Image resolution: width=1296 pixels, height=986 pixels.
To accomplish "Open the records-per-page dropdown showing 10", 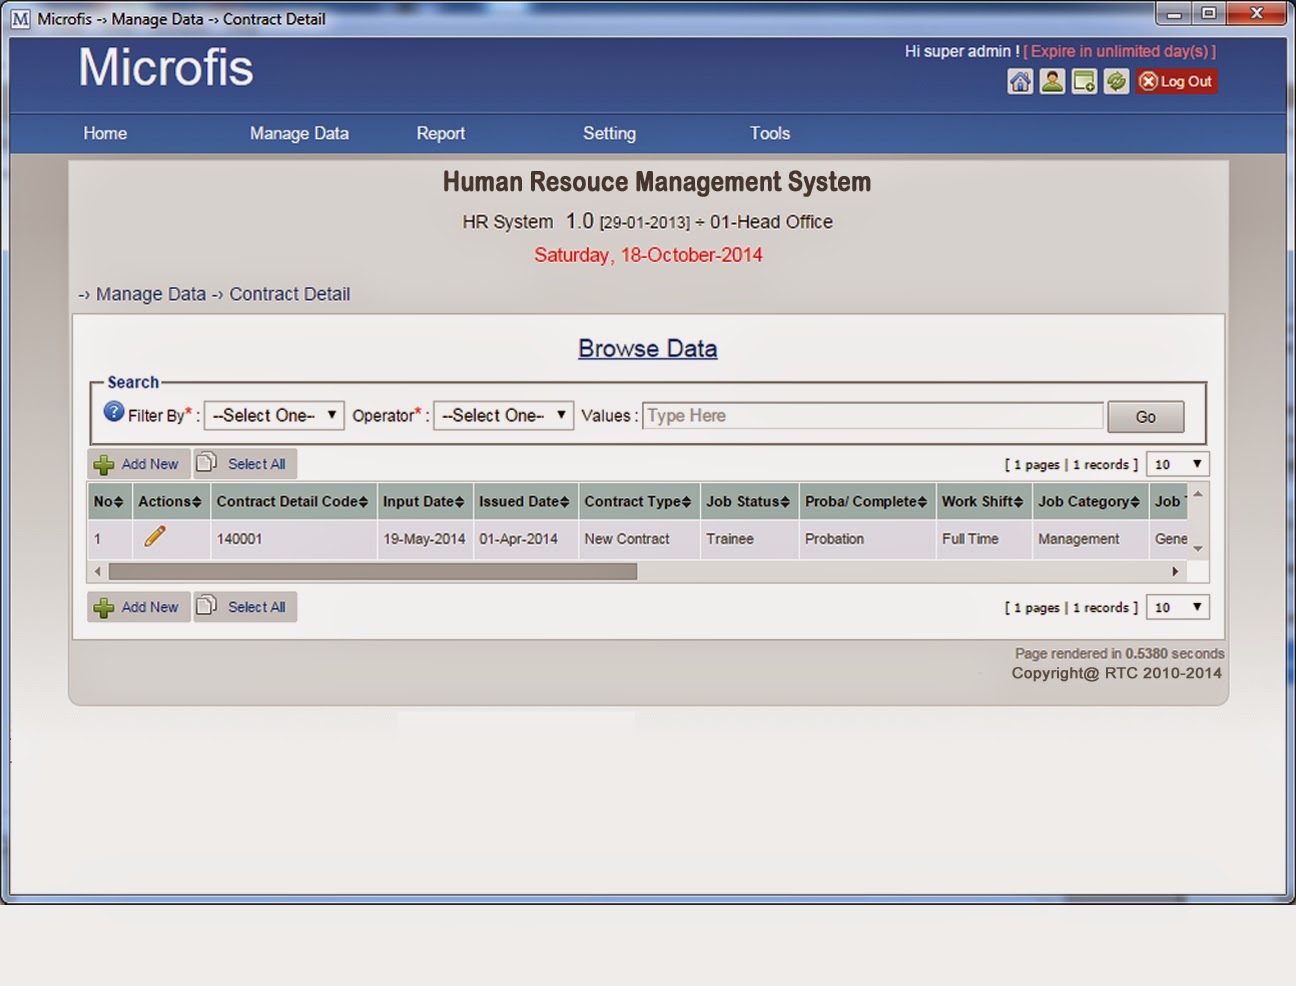I will (1177, 463).
